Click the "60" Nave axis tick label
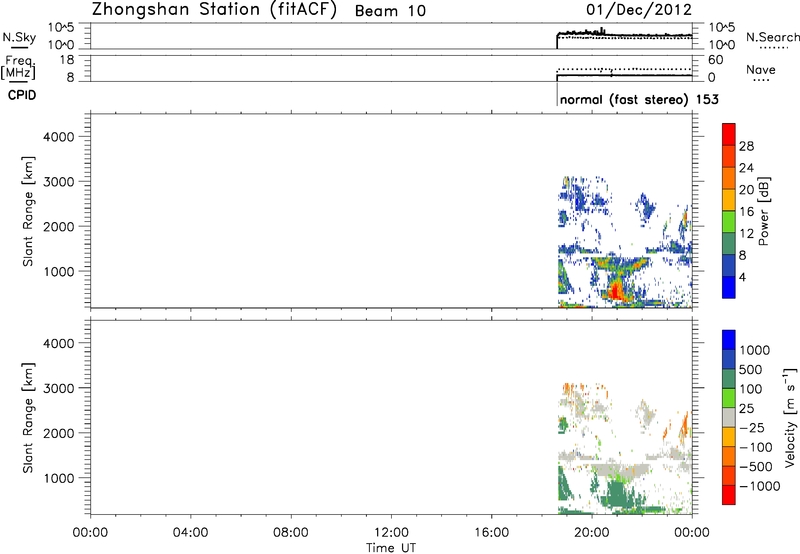 pos(715,60)
